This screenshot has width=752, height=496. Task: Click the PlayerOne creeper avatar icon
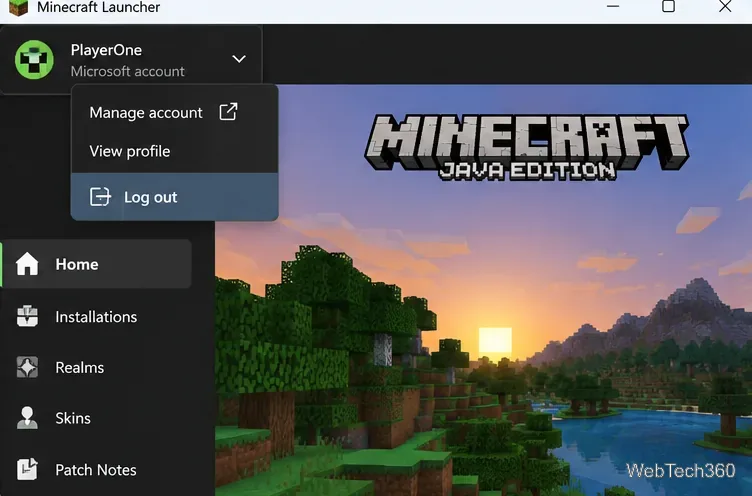34,60
